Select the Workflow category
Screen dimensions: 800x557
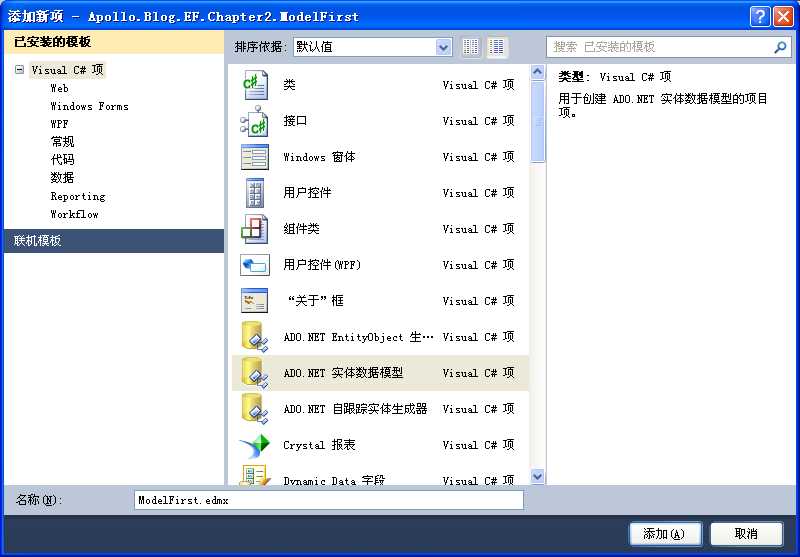pyautogui.click(x=74, y=214)
